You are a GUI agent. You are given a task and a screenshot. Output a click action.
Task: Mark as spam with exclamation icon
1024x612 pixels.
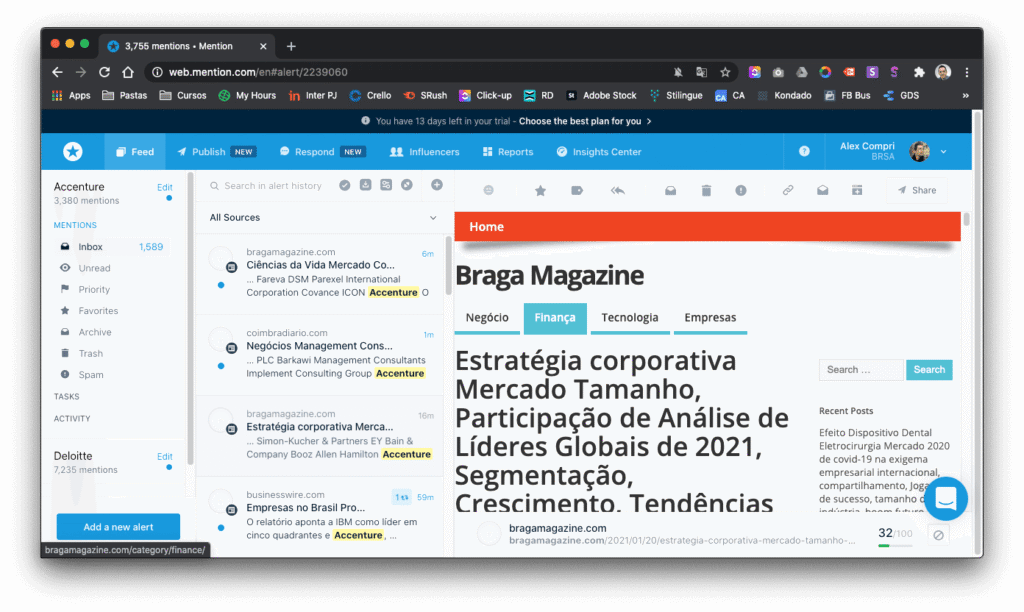[741, 190]
